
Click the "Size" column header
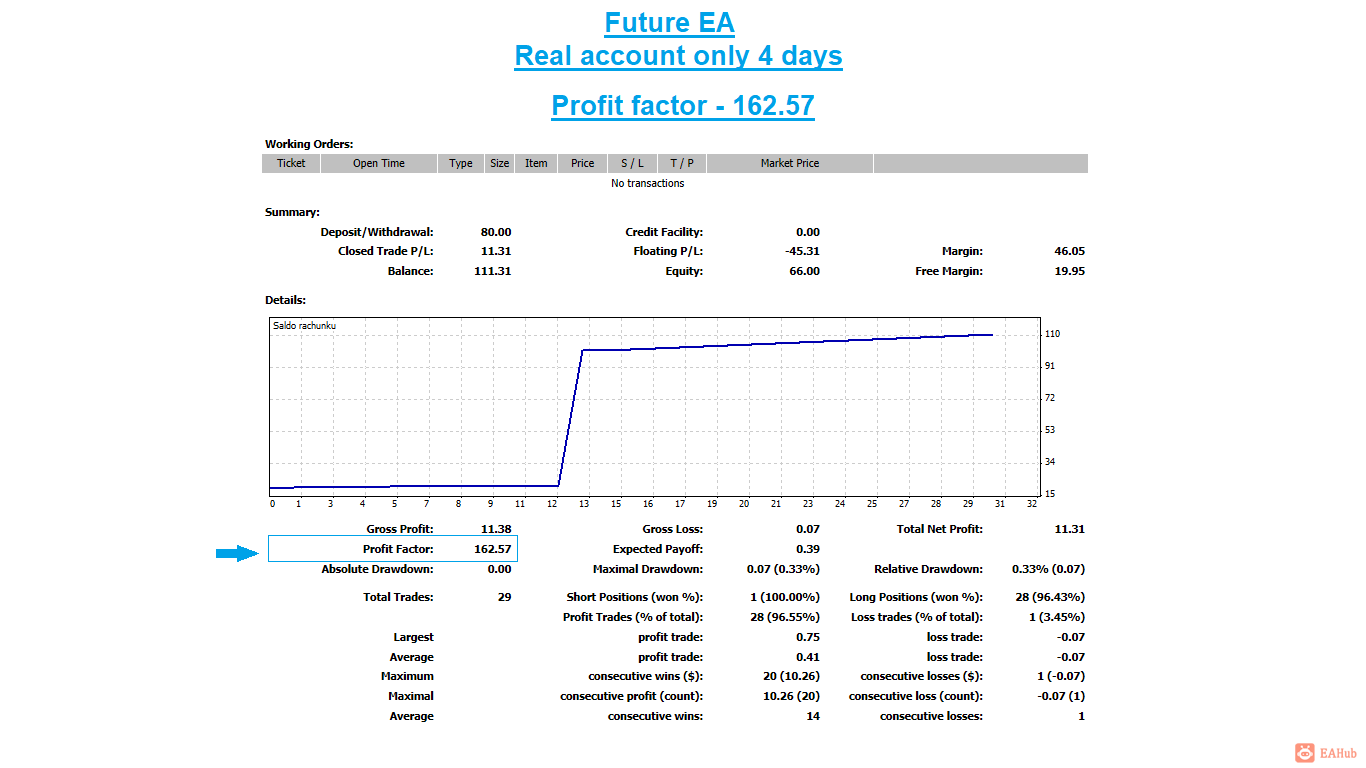[499, 163]
